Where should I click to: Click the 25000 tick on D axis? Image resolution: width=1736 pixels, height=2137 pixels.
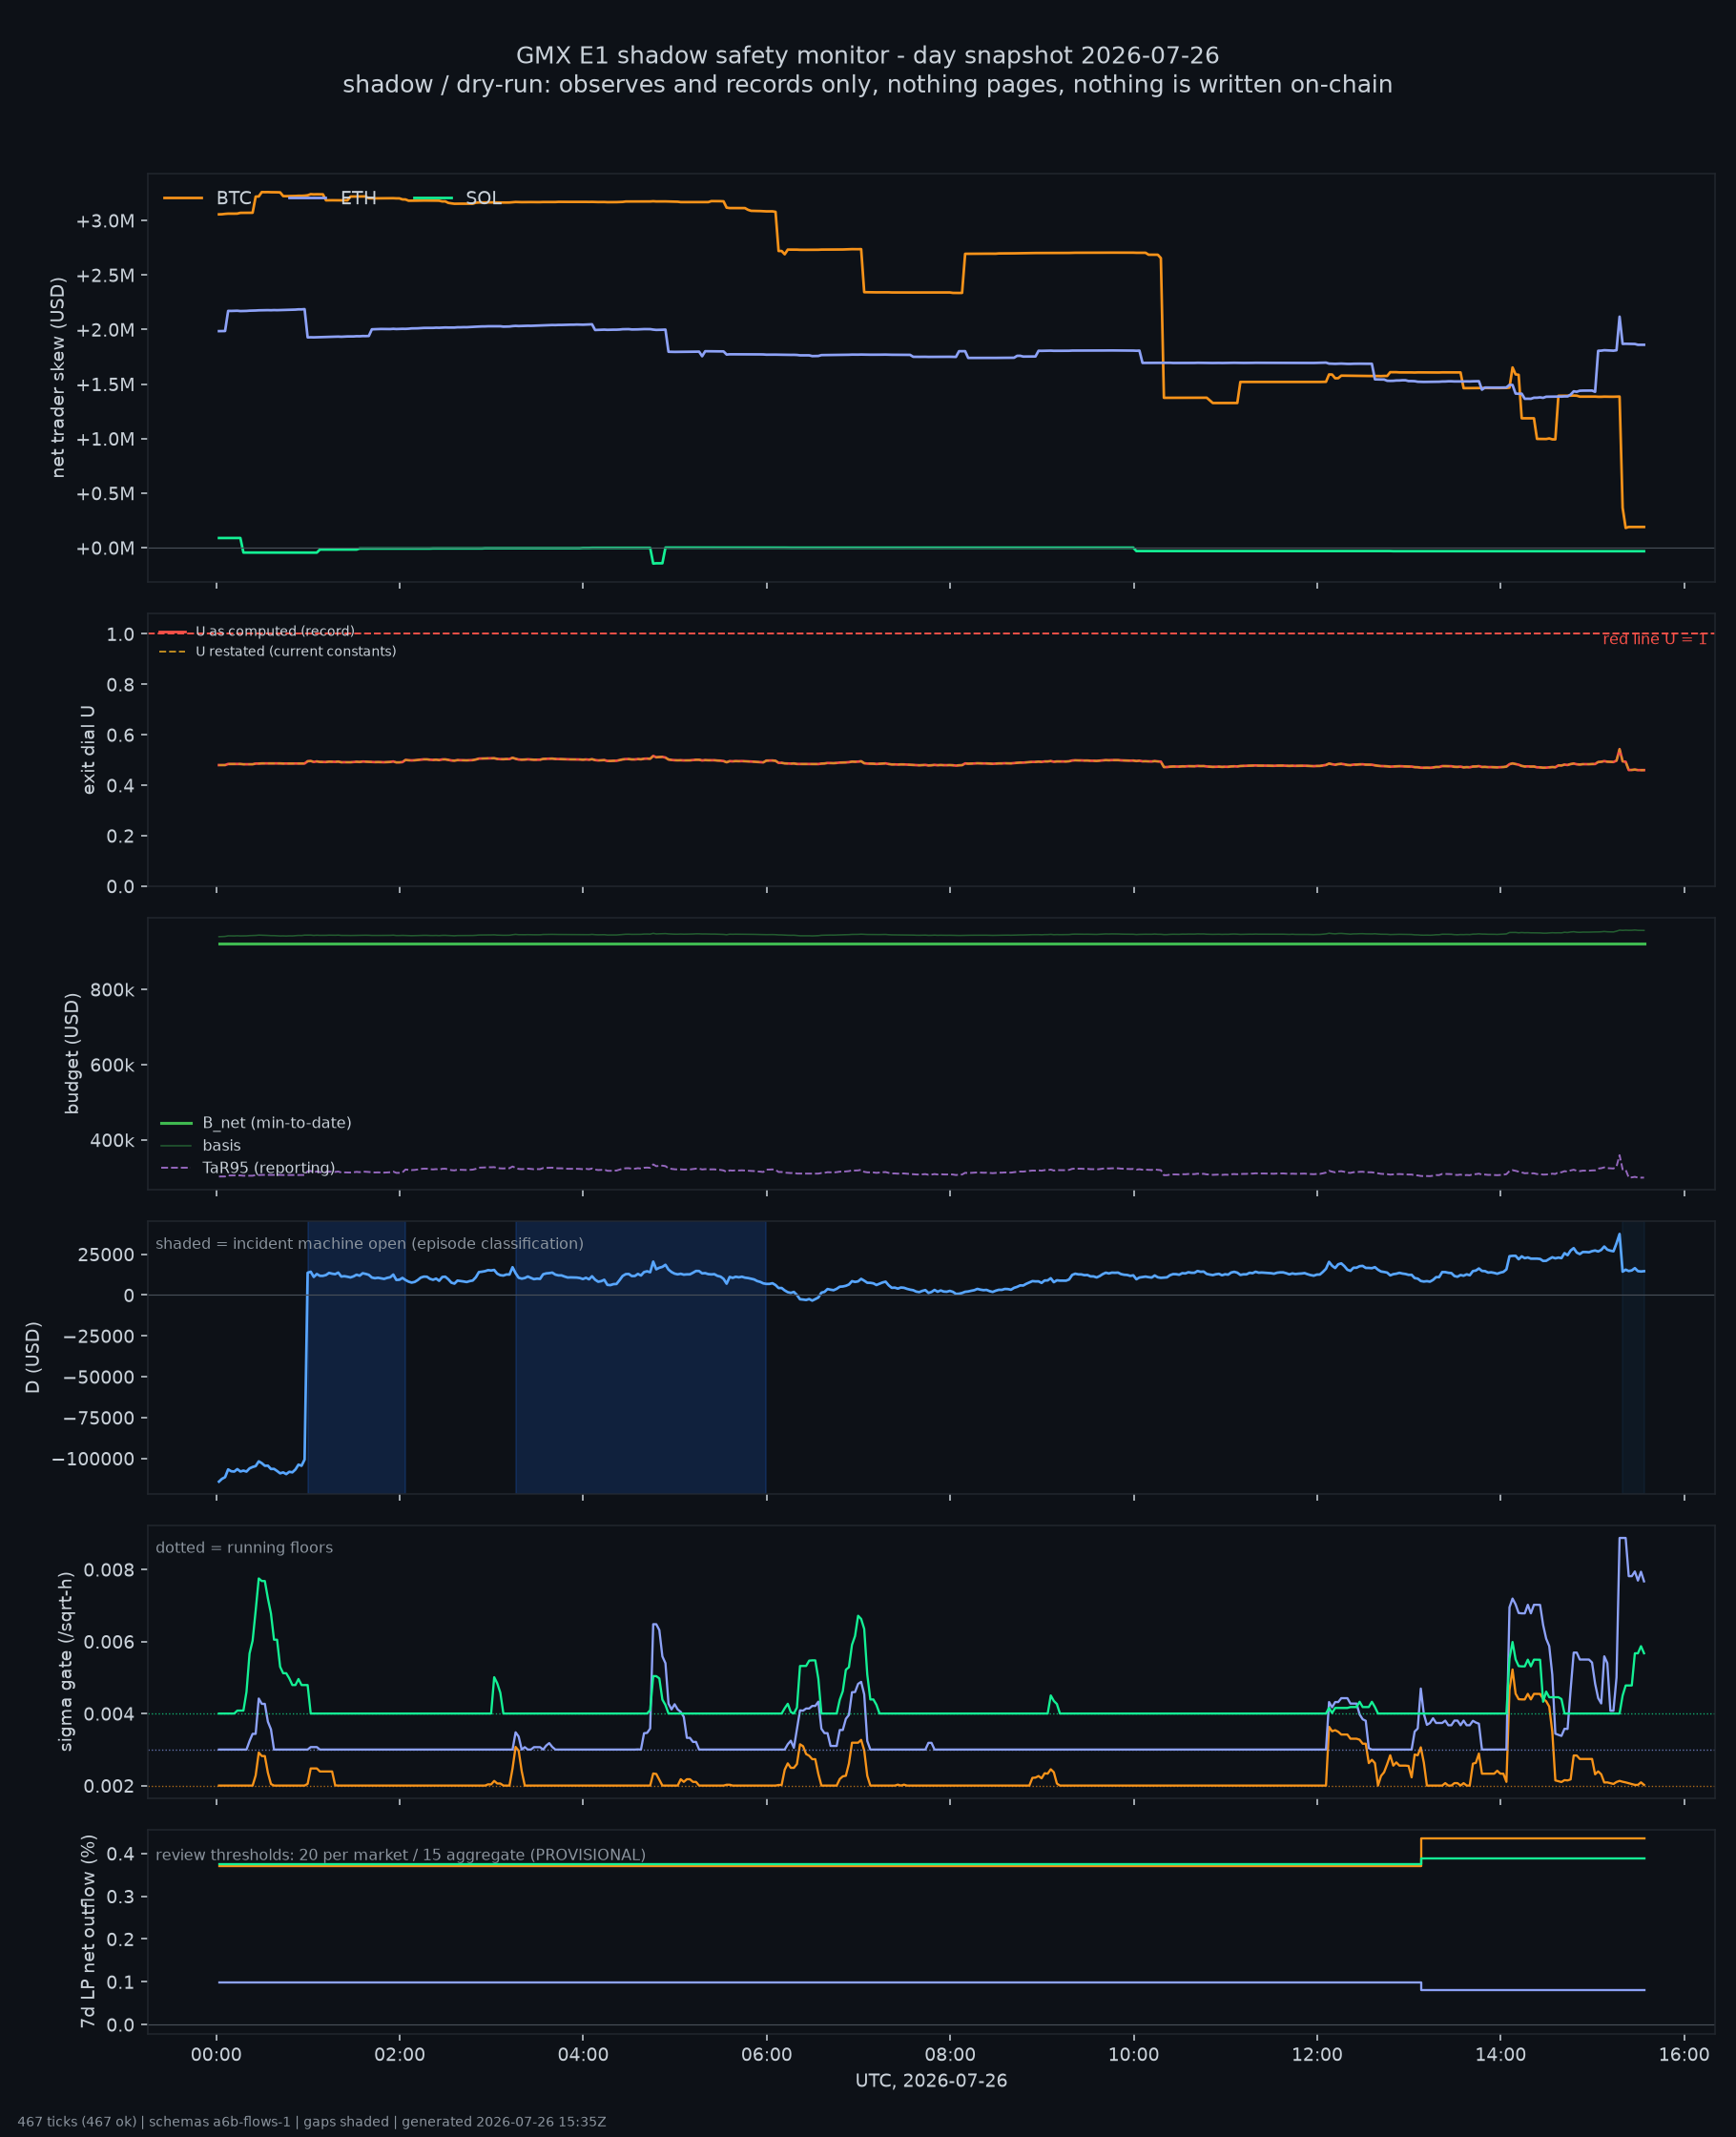[x=106, y=1255]
